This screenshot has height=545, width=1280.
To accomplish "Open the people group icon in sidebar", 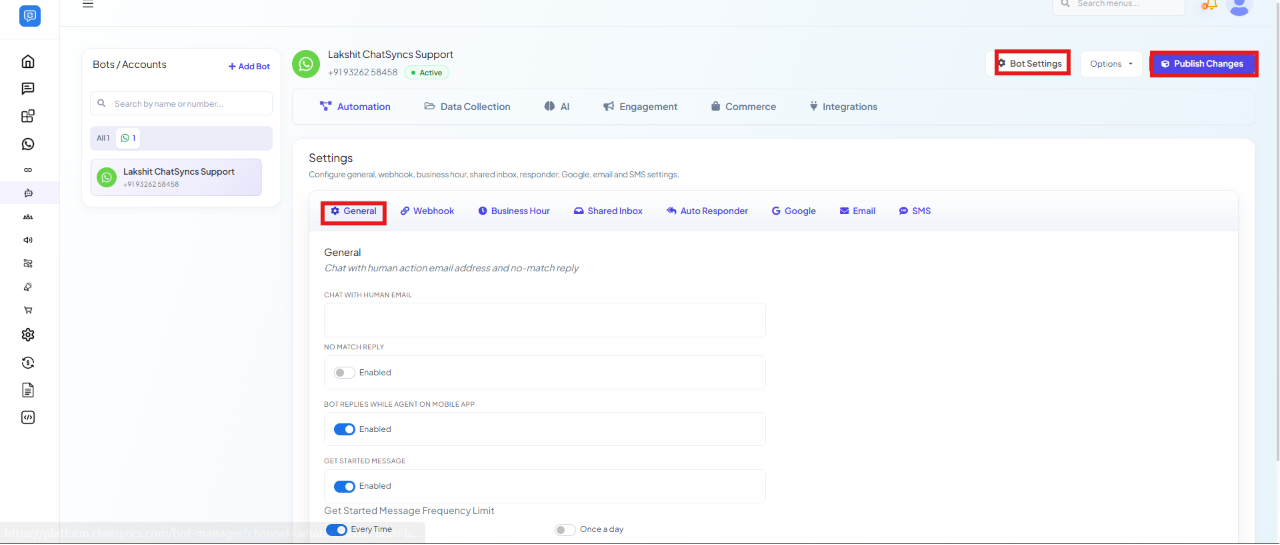I will coord(28,216).
